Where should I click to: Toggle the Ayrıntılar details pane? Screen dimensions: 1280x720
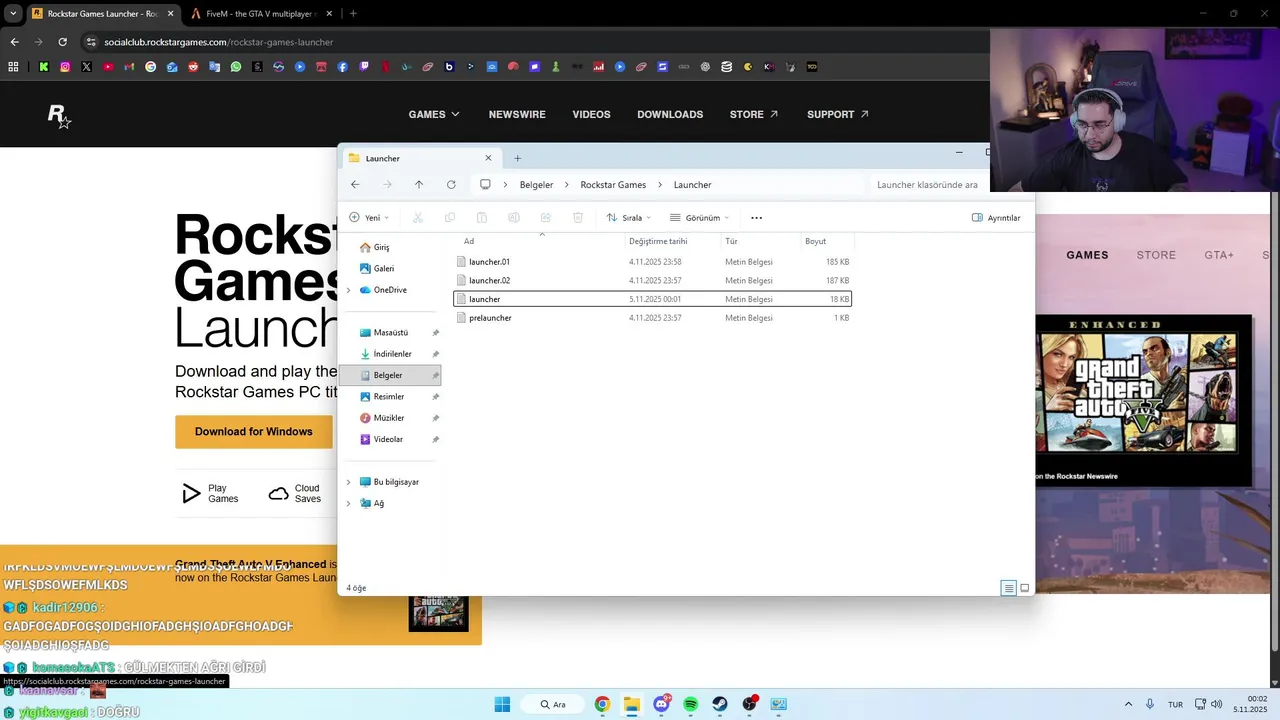click(996, 218)
